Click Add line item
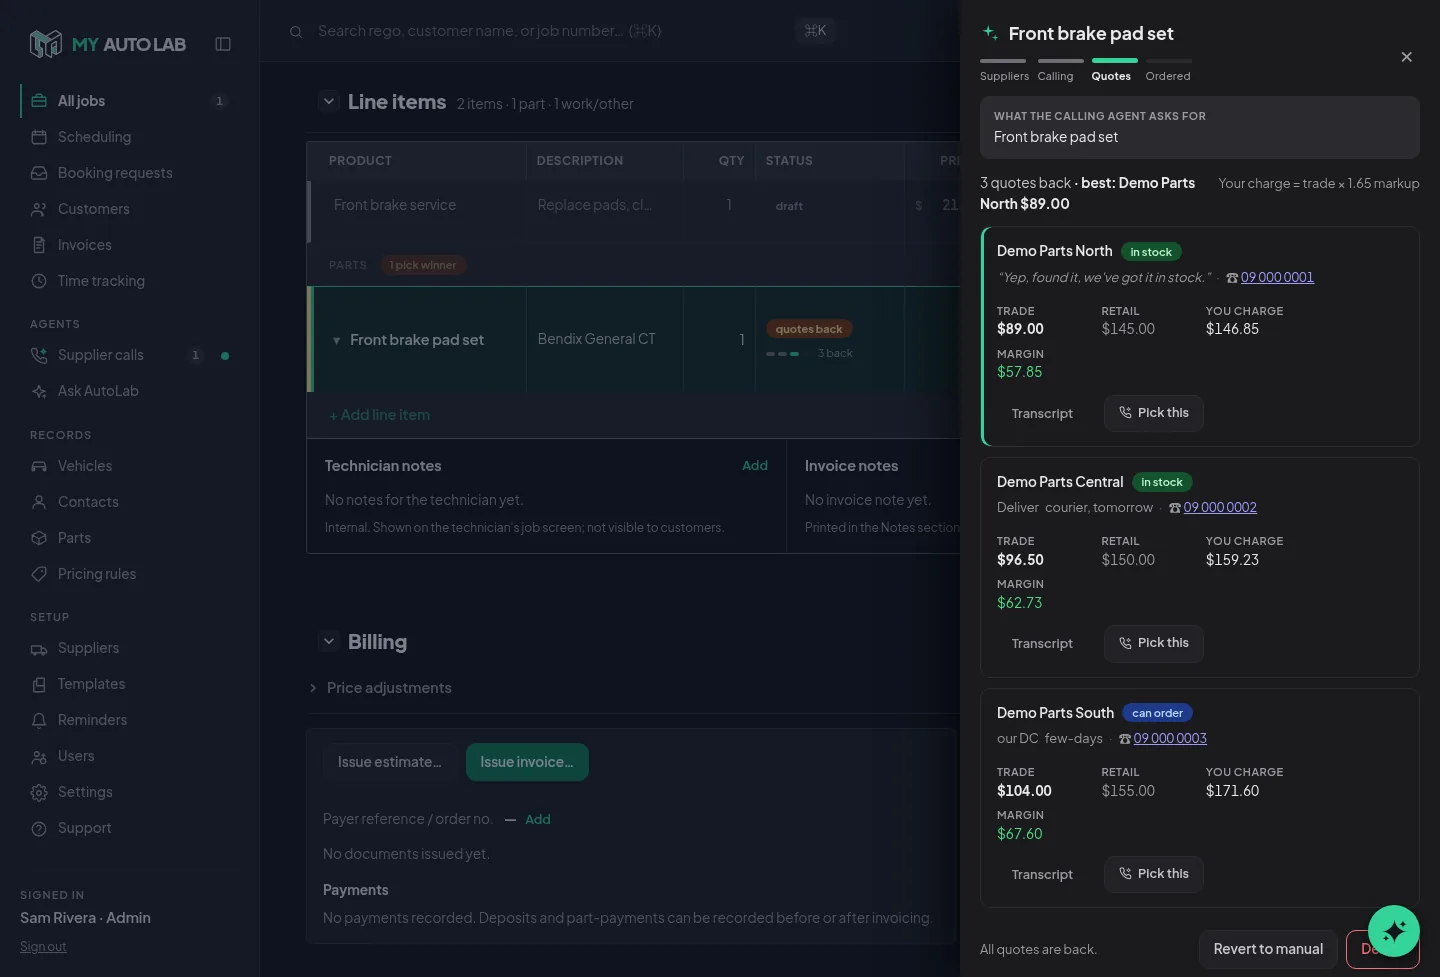 (x=380, y=415)
